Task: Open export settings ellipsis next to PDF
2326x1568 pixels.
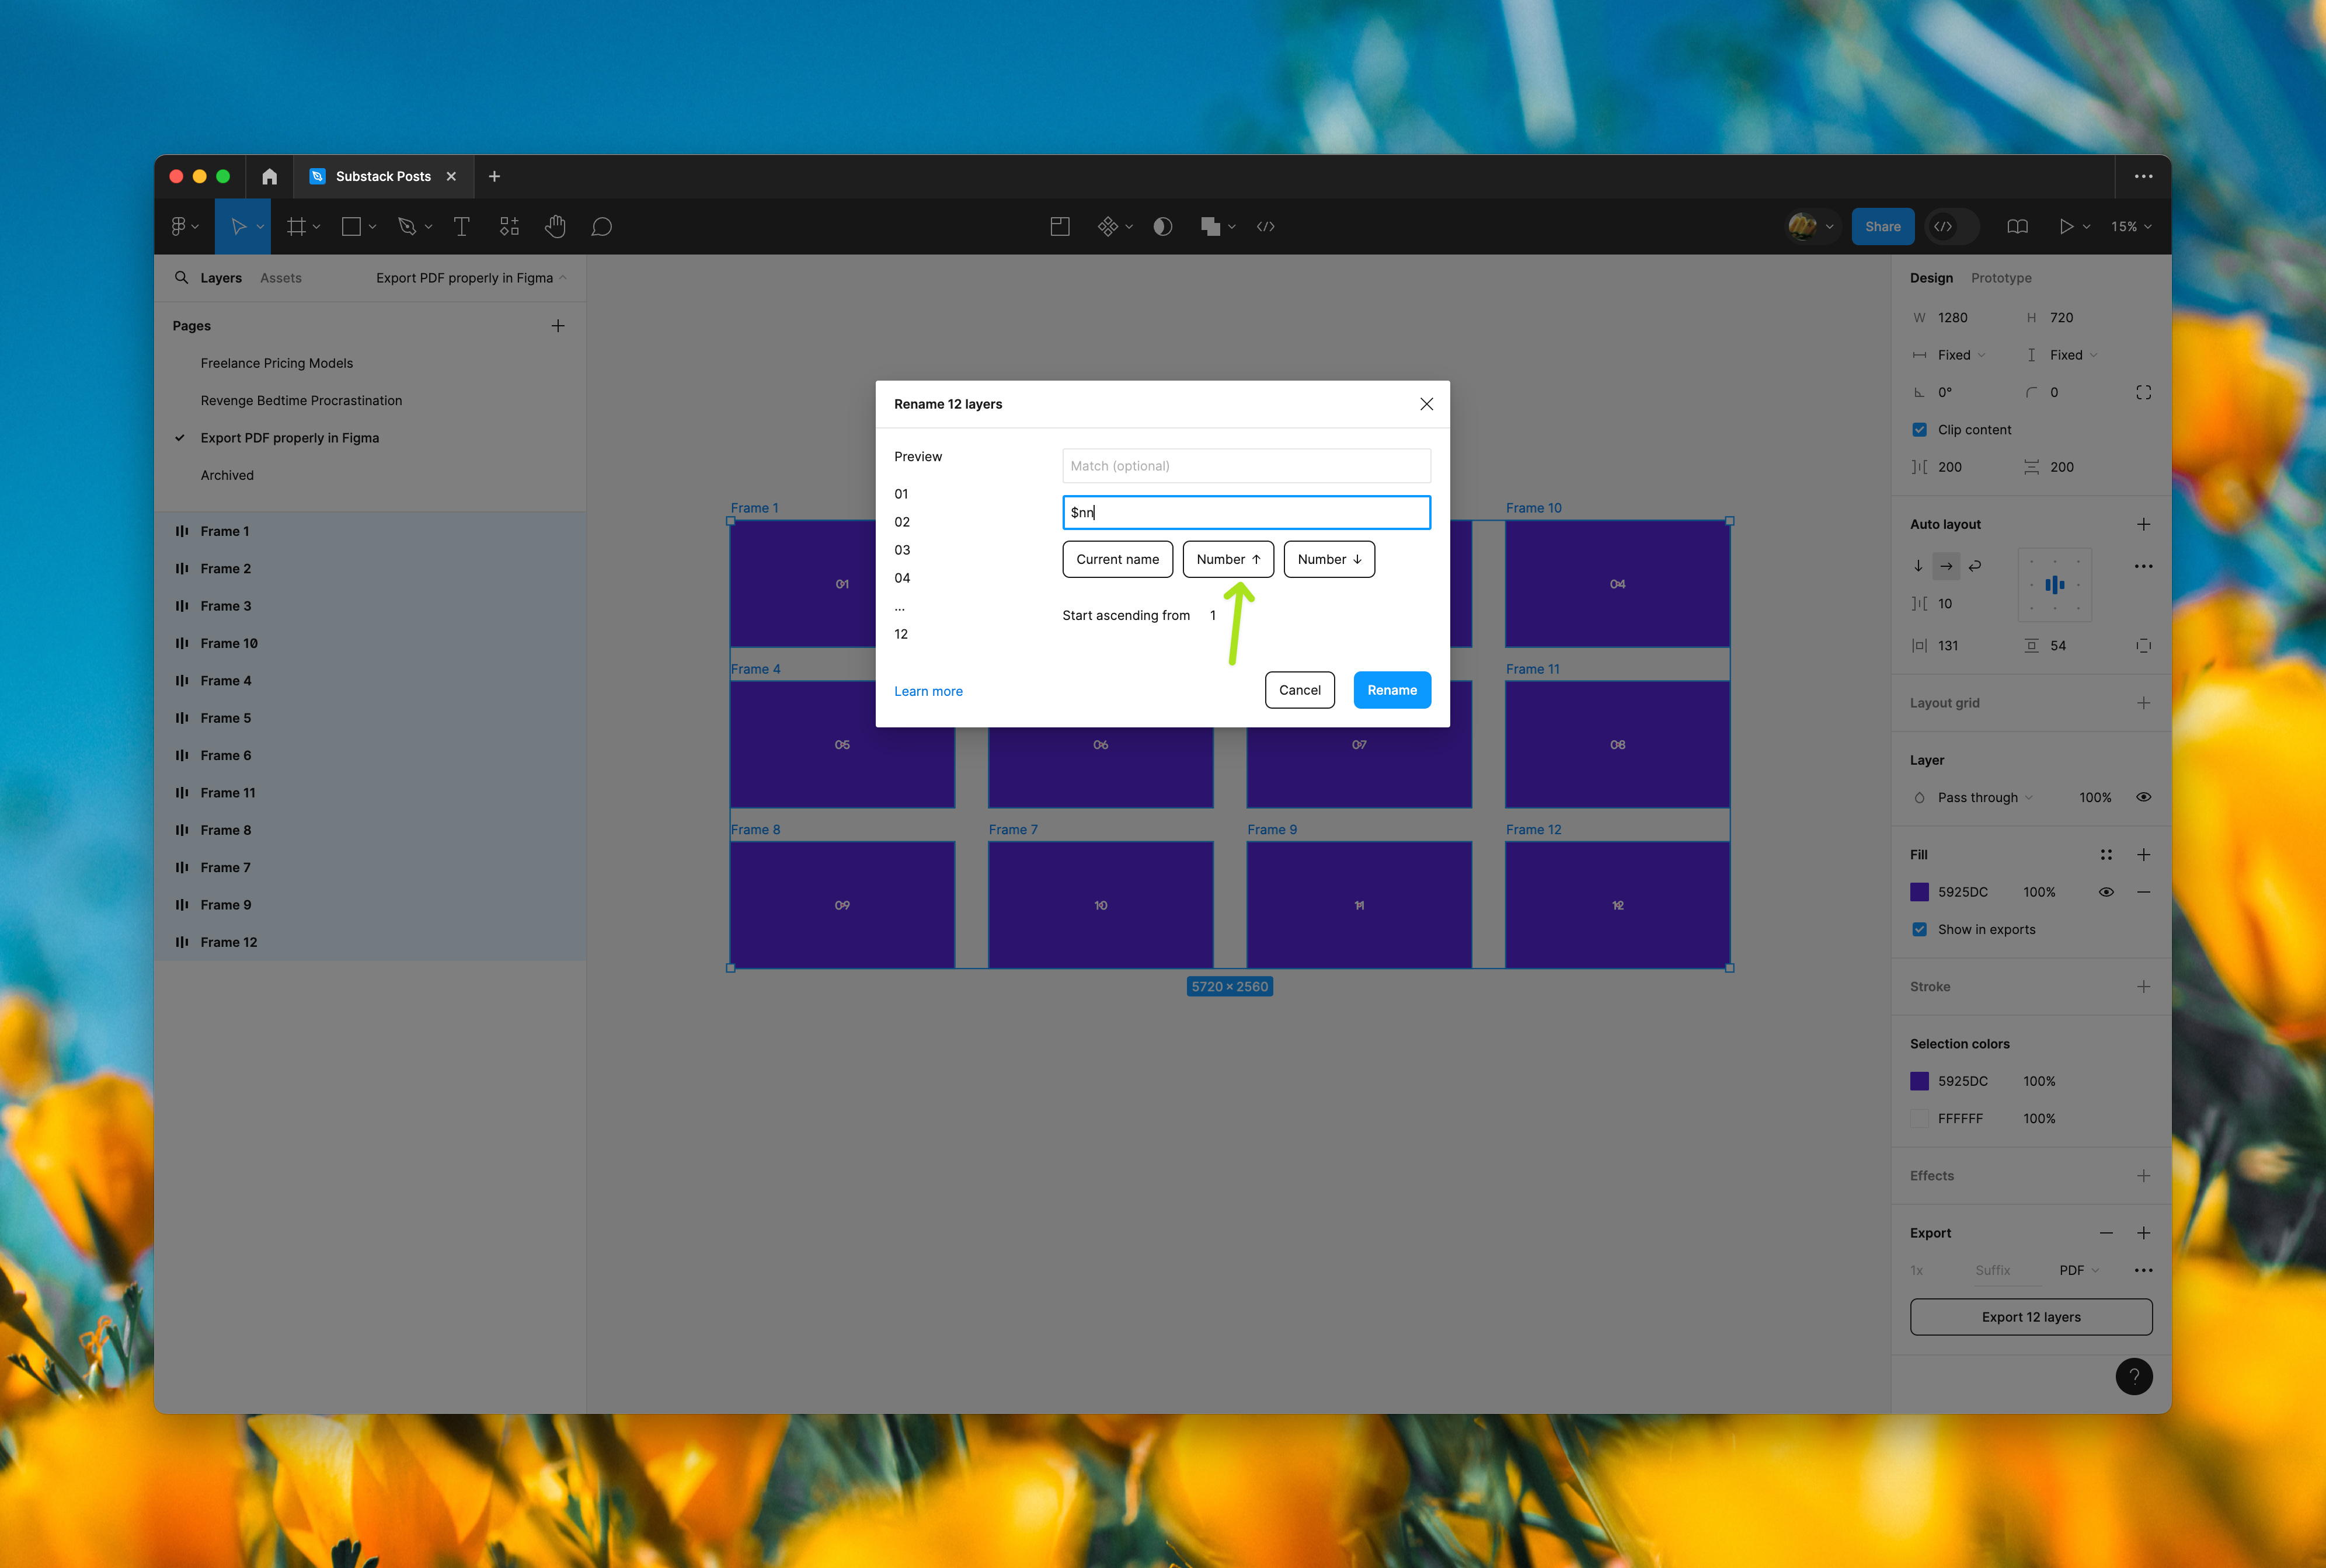Action: 2143,1270
